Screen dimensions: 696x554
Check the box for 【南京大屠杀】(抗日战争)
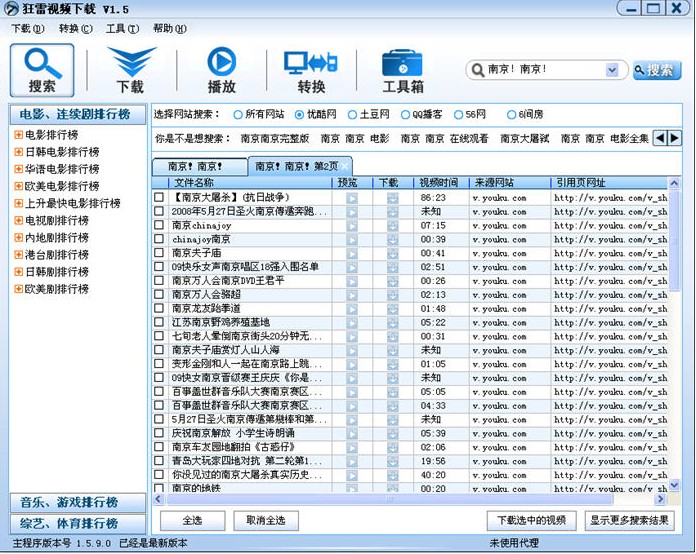pos(158,197)
